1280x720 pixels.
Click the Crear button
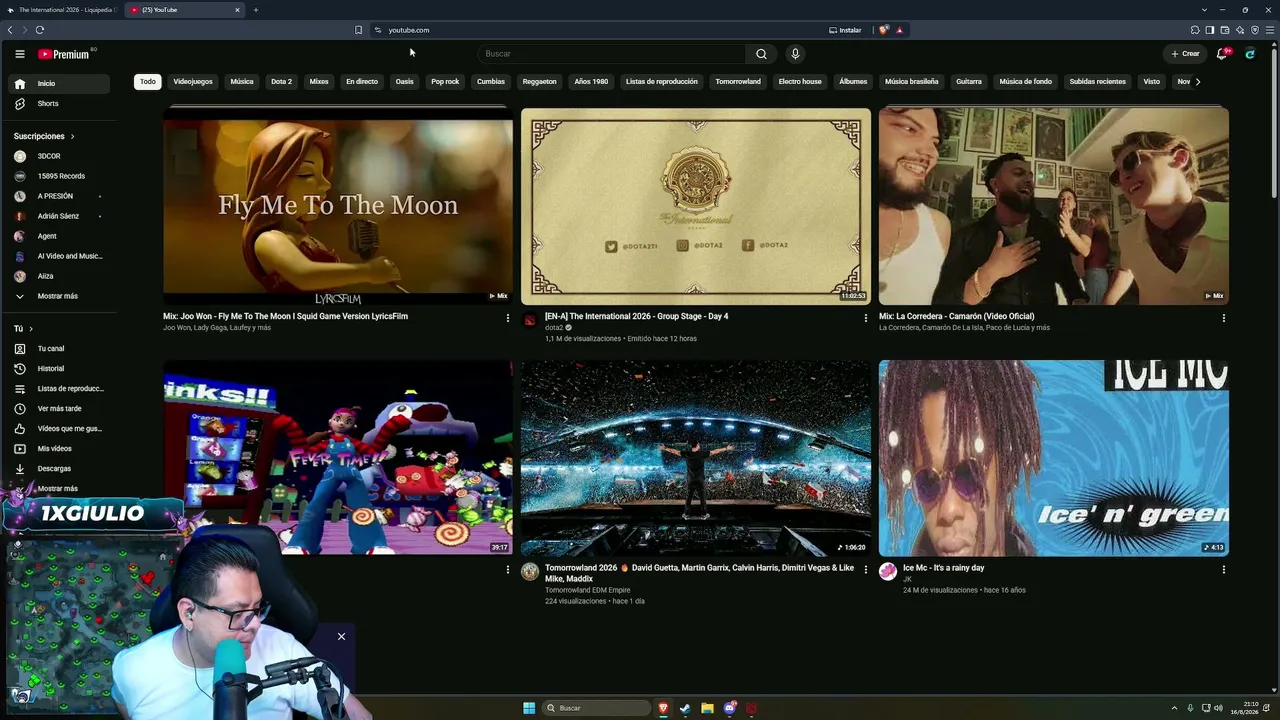point(1185,54)
